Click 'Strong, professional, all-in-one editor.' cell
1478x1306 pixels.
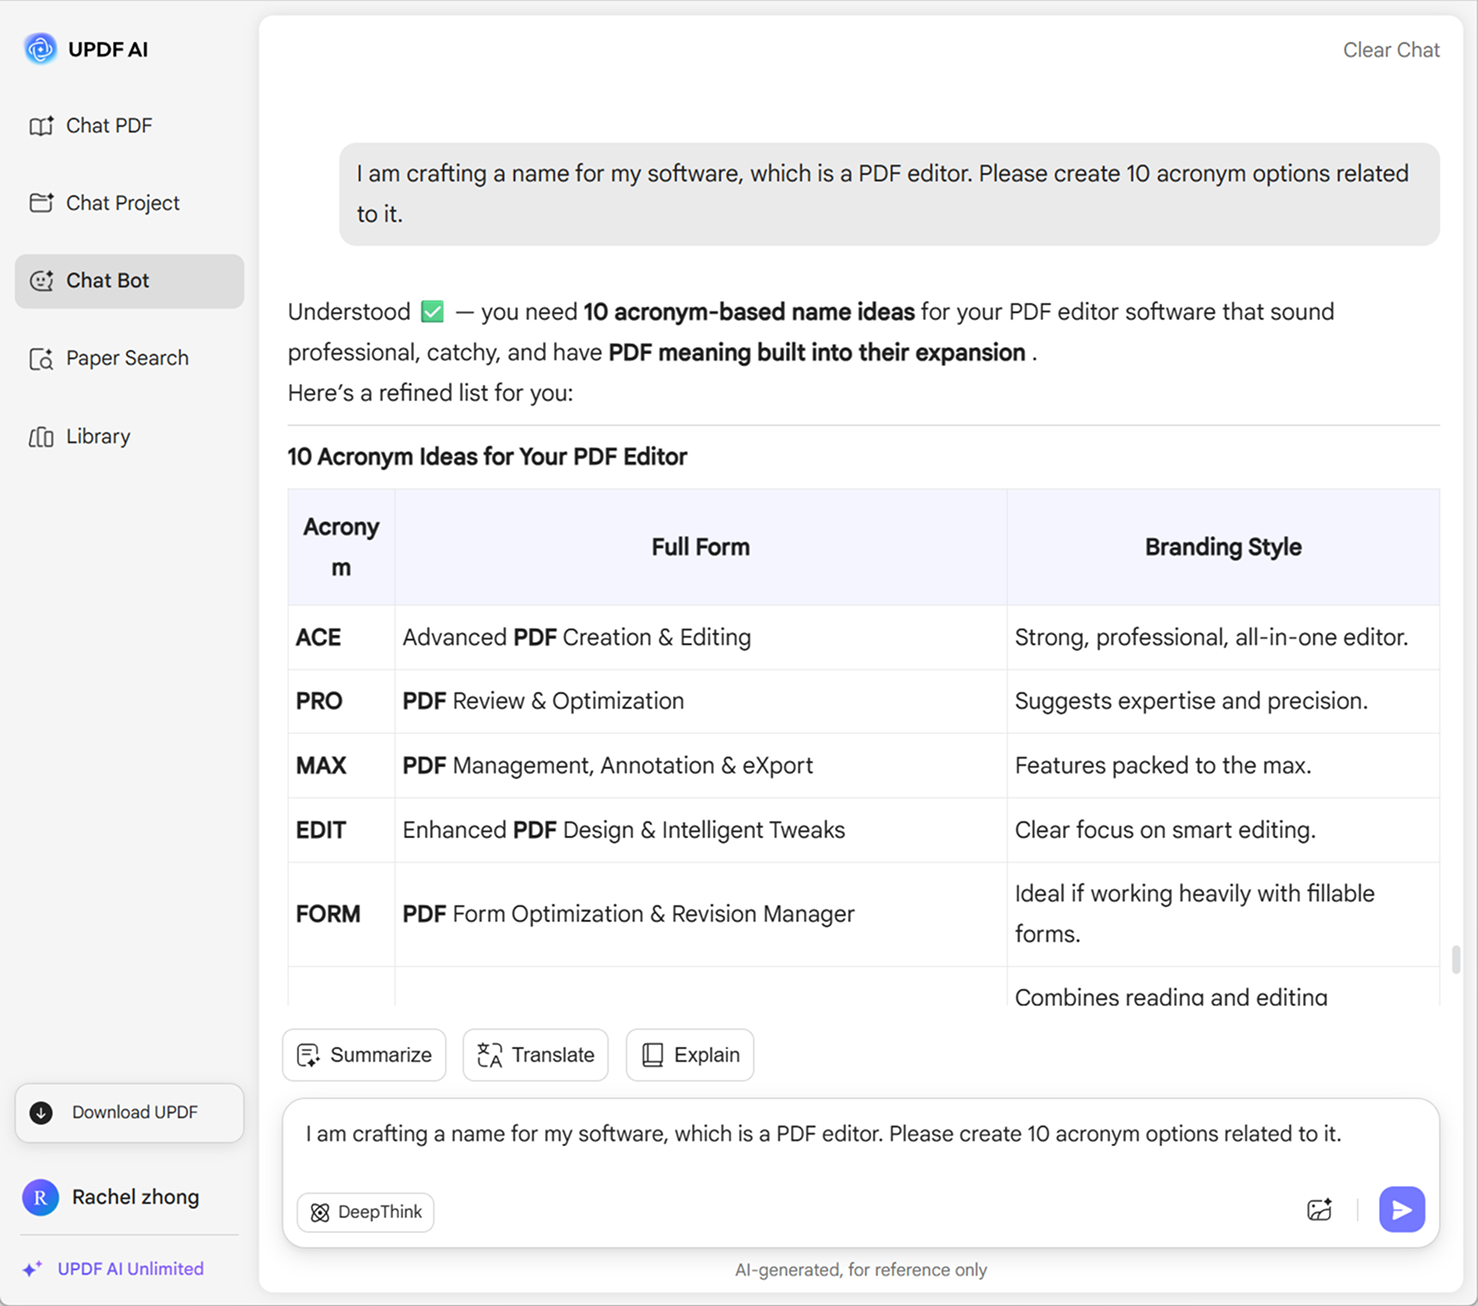coord(1223,638)
